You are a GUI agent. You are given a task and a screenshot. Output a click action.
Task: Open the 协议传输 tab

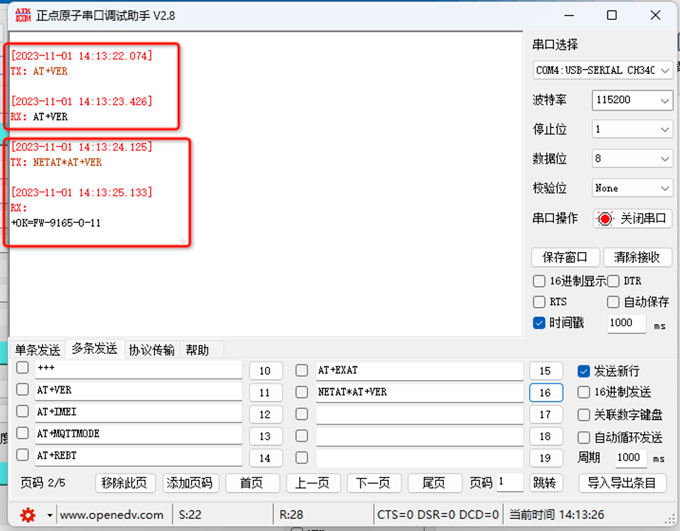[151, 350]
